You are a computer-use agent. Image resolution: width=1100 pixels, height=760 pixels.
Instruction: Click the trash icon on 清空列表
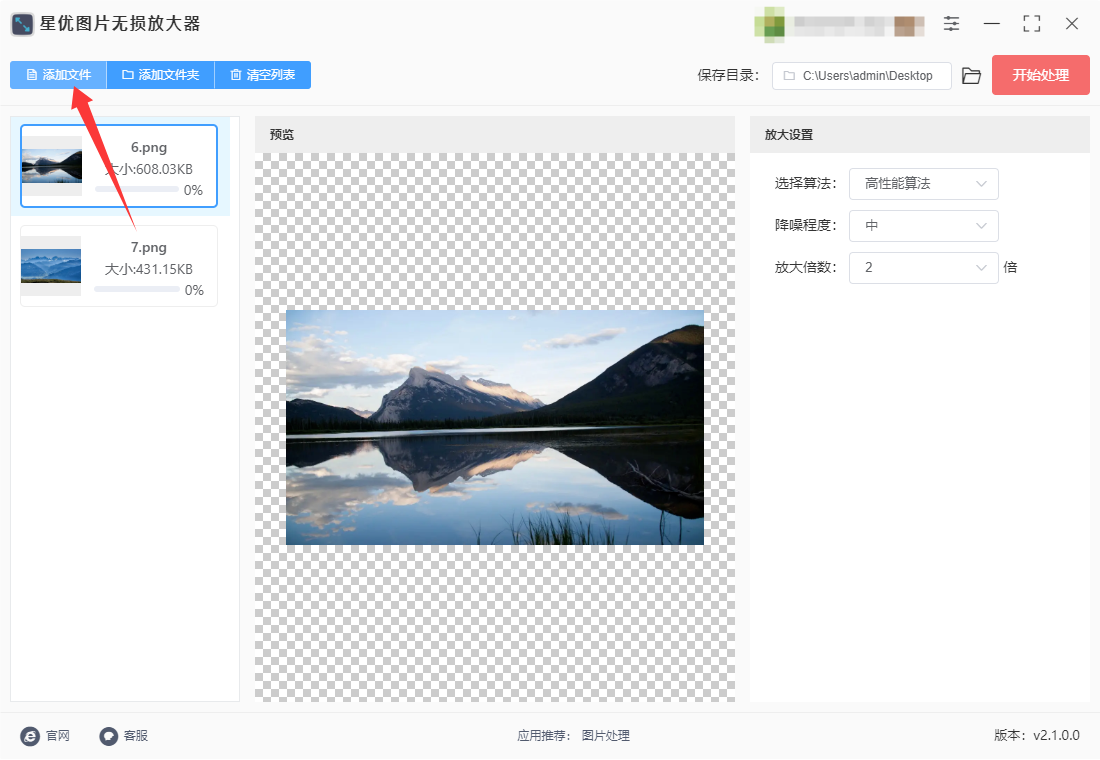pos(236,74)
